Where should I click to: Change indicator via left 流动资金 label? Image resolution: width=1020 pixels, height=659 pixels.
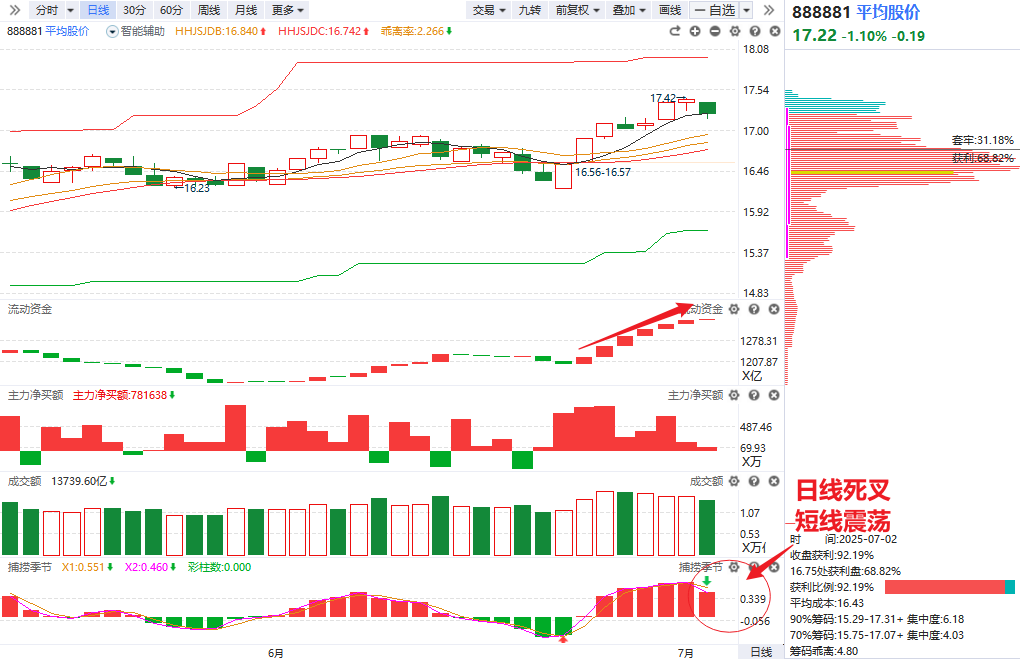coord(30,309)
